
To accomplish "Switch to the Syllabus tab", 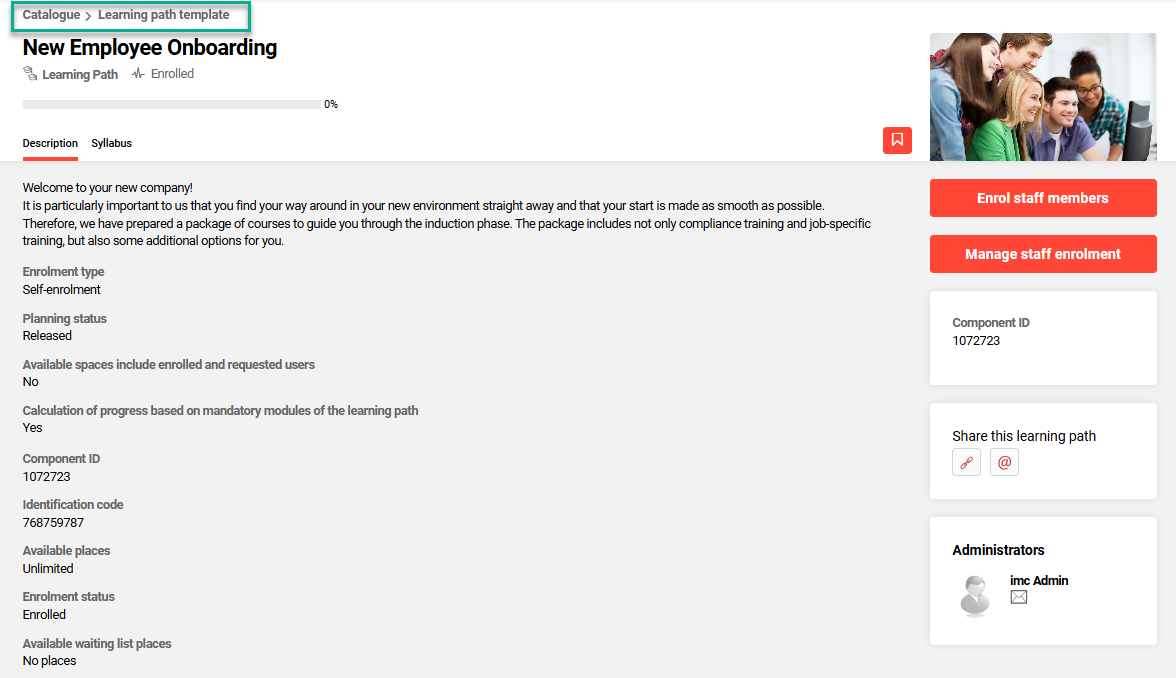I will point(111,143).
